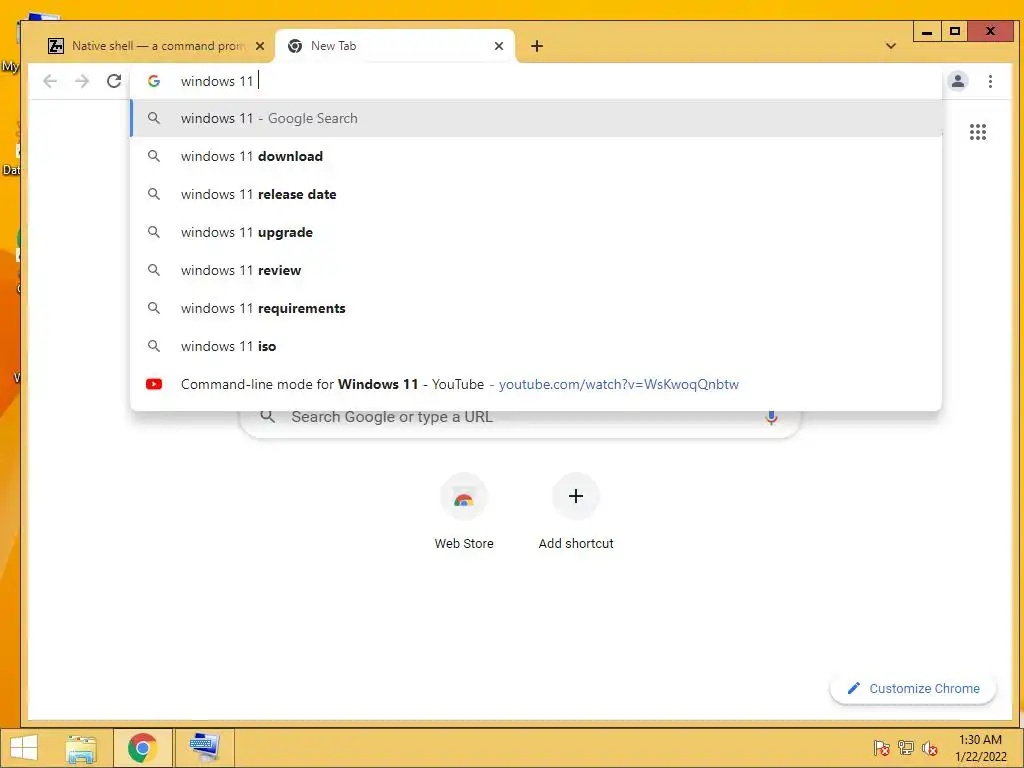Viewport: 1024px width, 768px height.
Task: Select 'windows 11 - Google Search' suggestion
Action: pyautogui.click(x=536, y=118)
